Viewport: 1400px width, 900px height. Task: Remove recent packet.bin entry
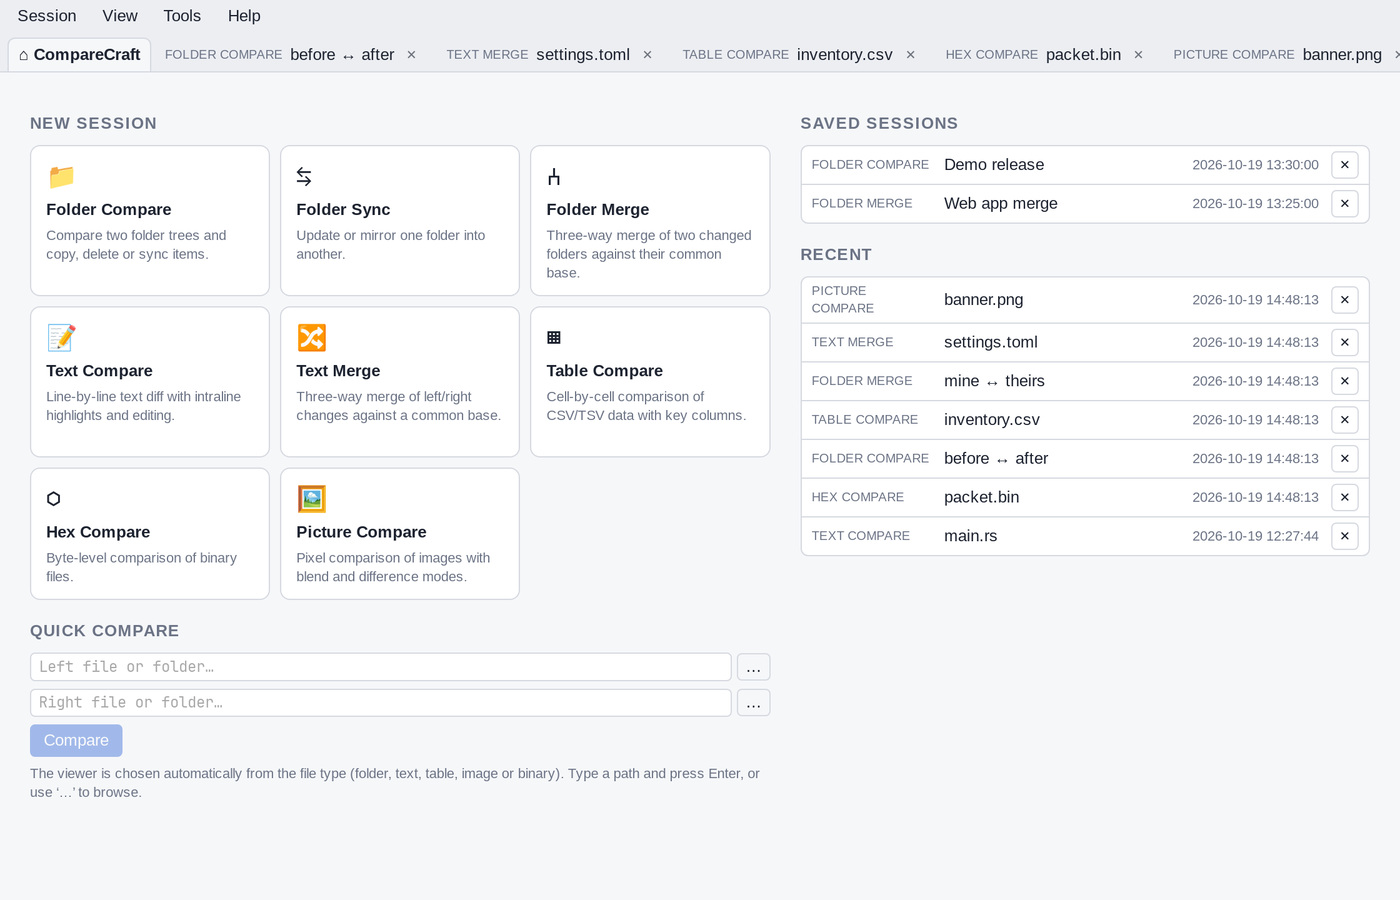pos(1345,497)
